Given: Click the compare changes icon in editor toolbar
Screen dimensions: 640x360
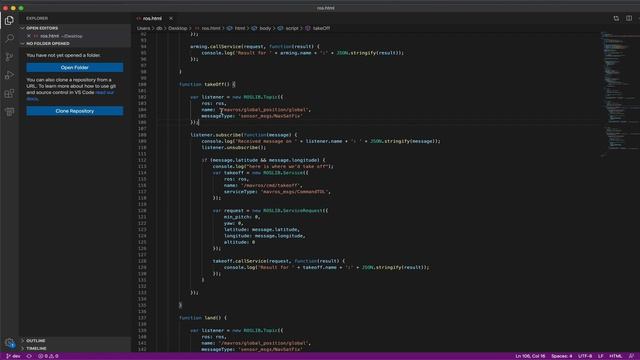Looking at the screenshot, I should tap(616, 18).
